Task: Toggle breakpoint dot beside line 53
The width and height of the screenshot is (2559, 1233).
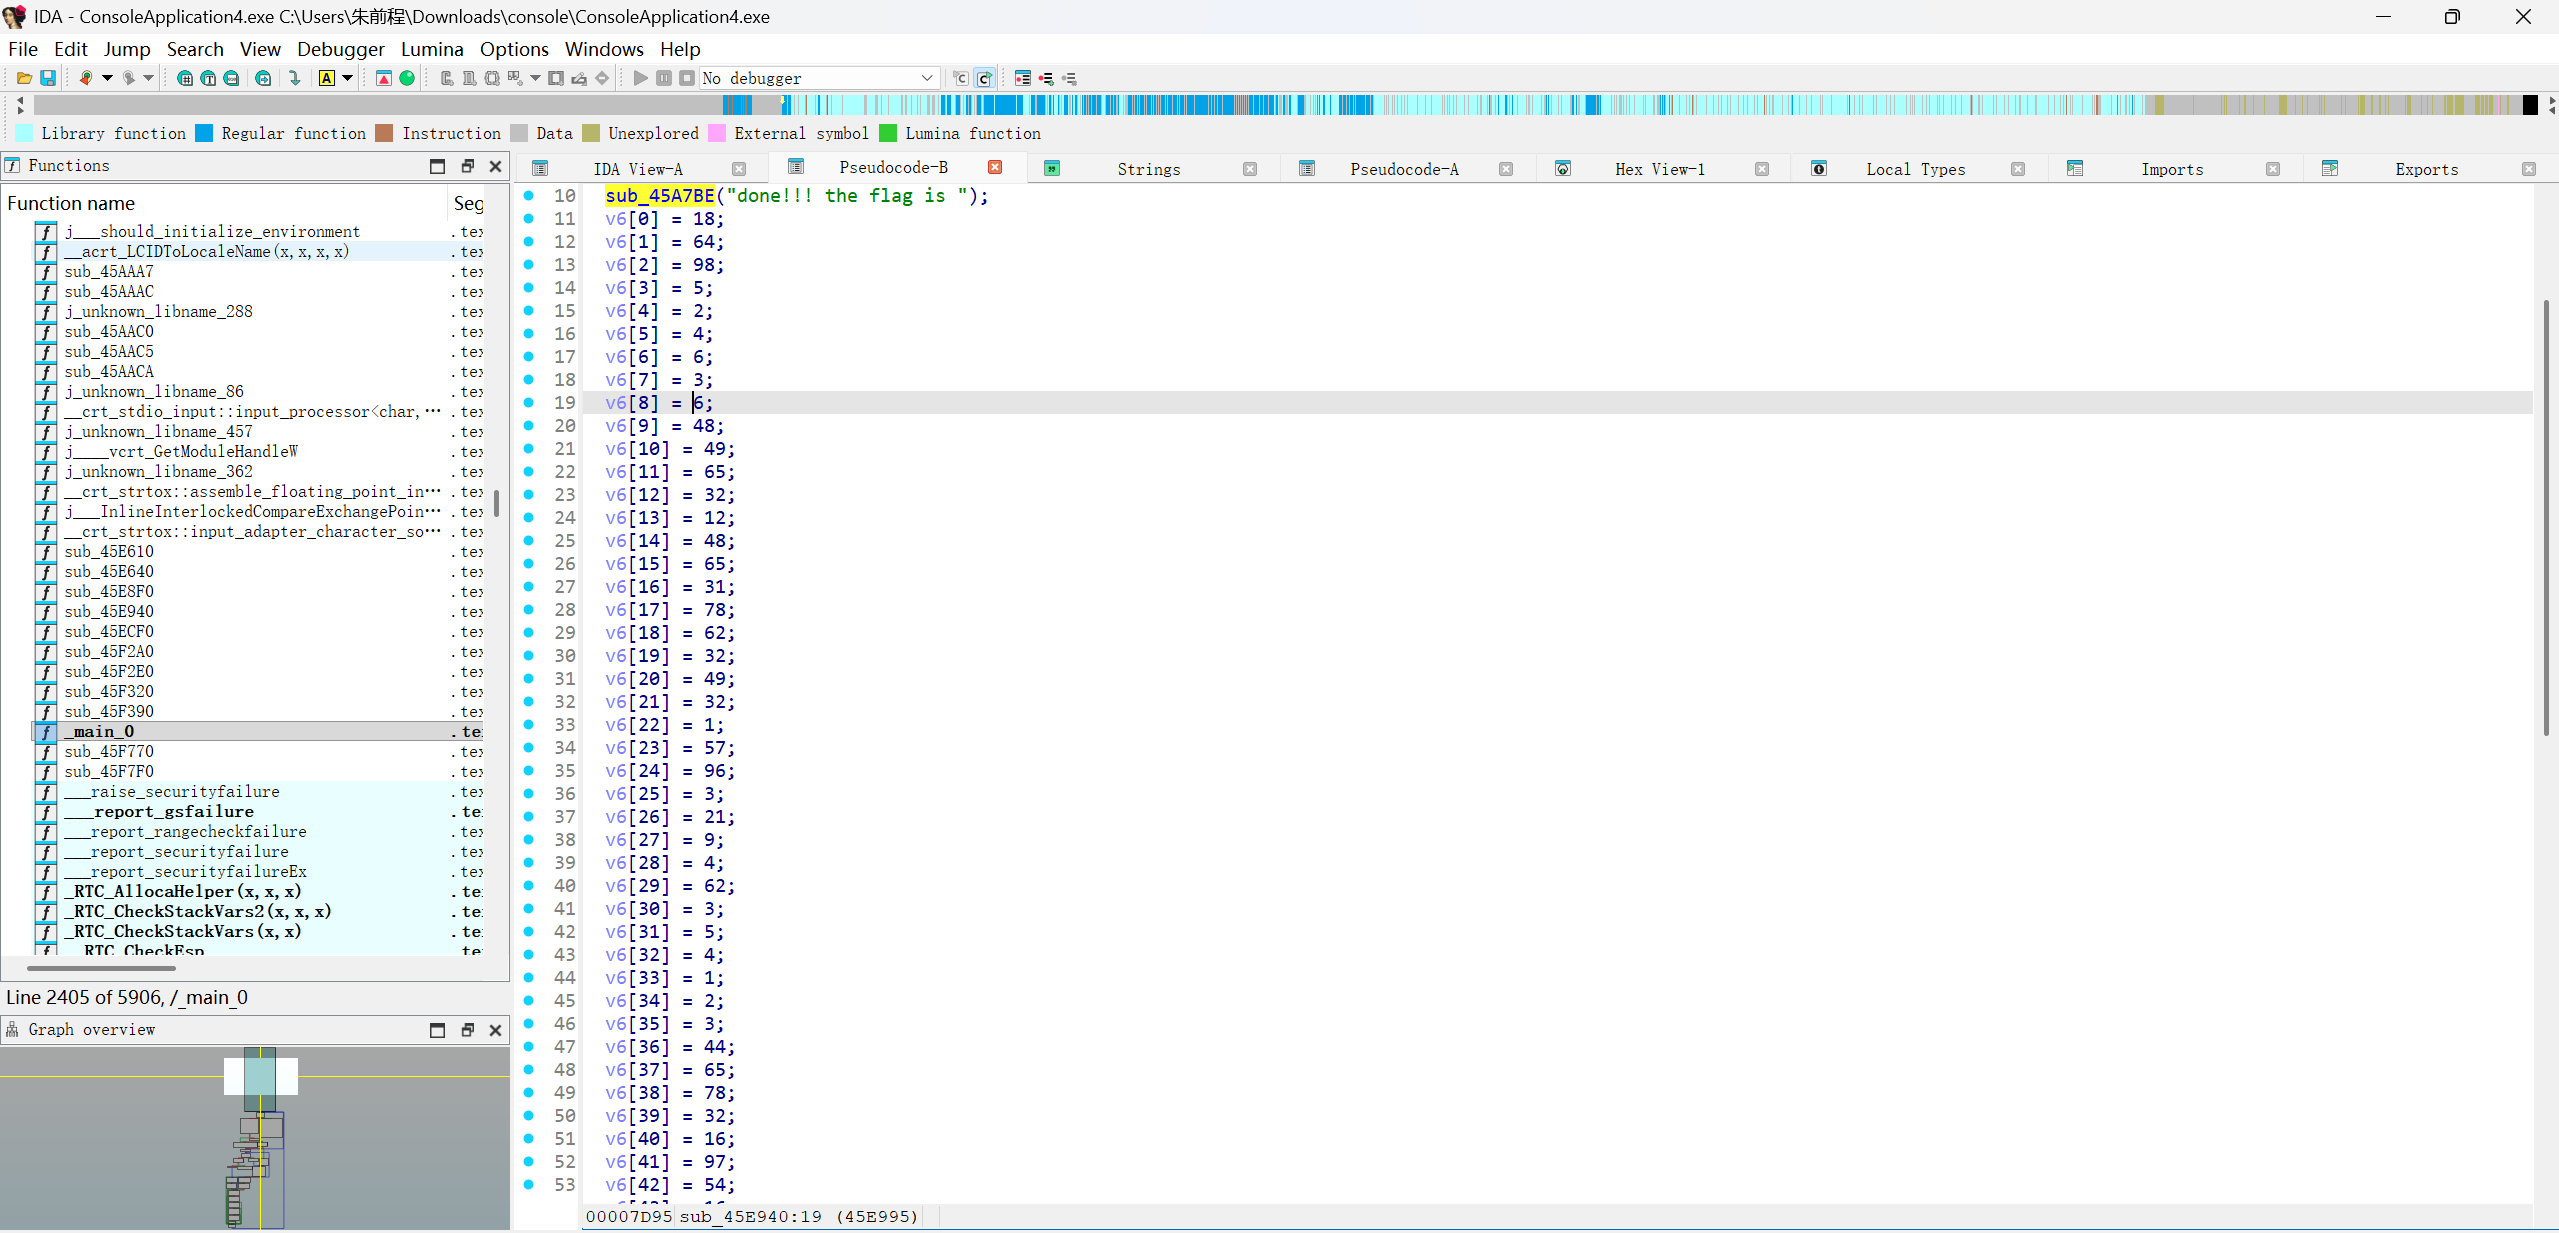Action: [x=529, y=1185]
